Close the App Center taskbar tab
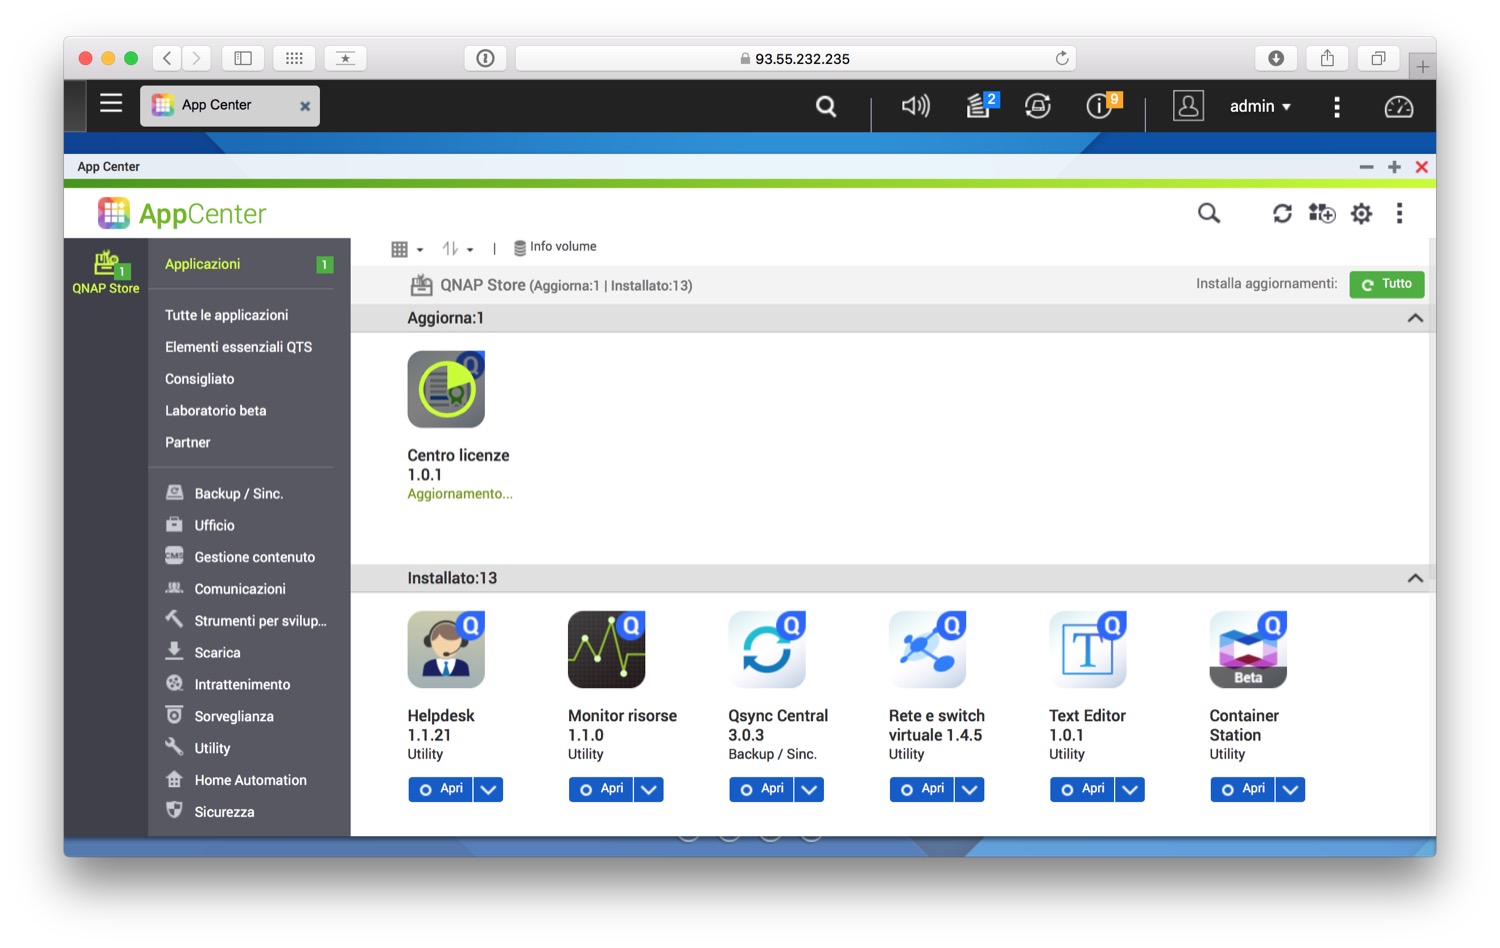Screen dimensions: 1500x948 [x=305, y=106]
